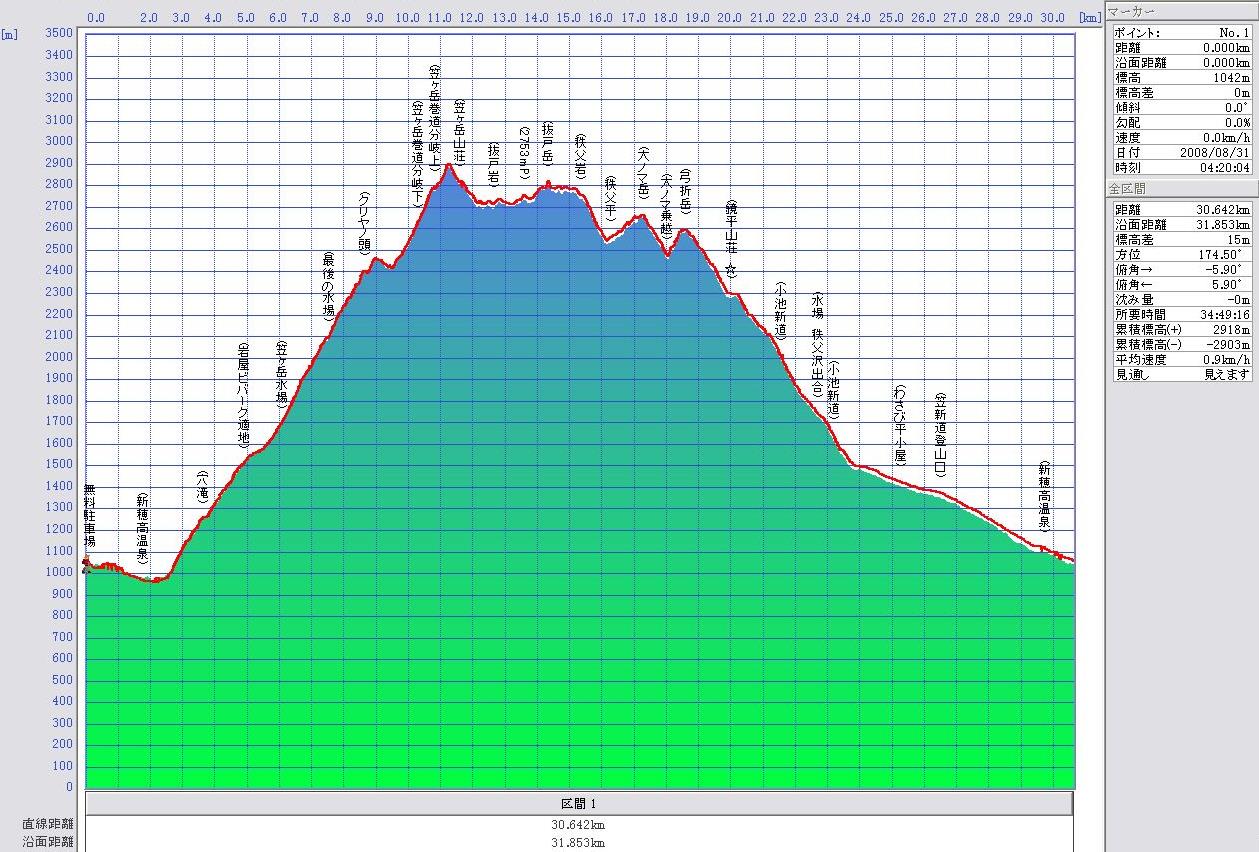Click the 無料駐車場 start point label
Screen dimensions: 1259x852
tap(90, 516)
